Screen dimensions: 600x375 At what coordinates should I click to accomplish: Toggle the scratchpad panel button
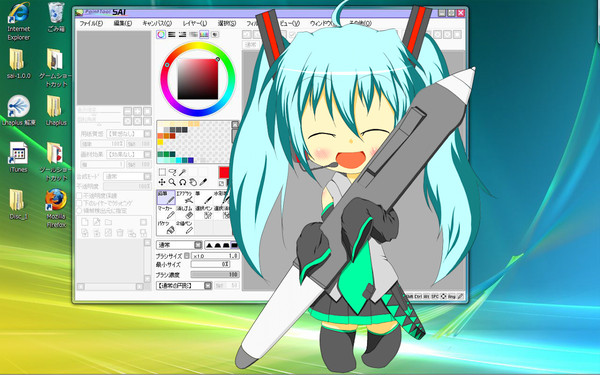[x=215, y=34]
